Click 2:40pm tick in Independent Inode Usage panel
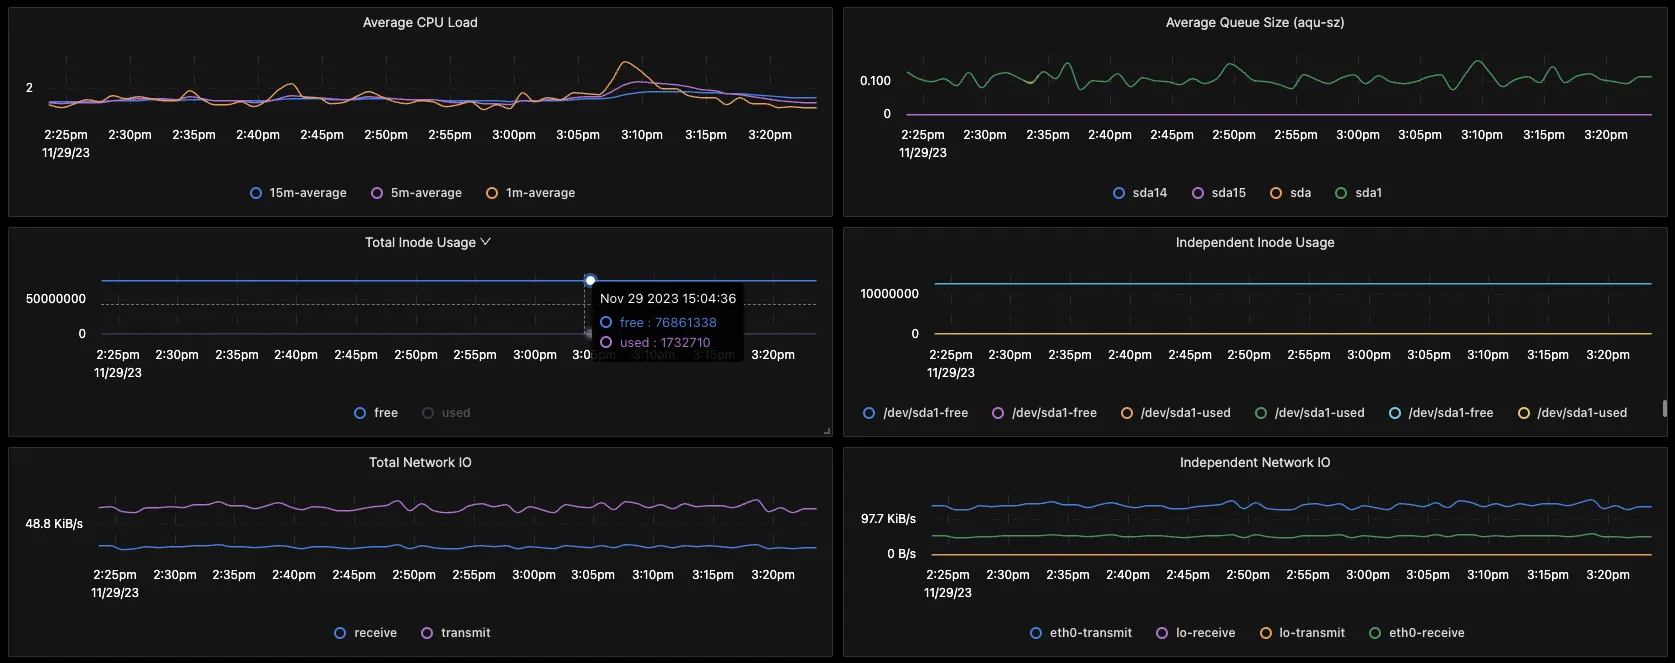The image size is (1675, 663). click(1129, 355)
